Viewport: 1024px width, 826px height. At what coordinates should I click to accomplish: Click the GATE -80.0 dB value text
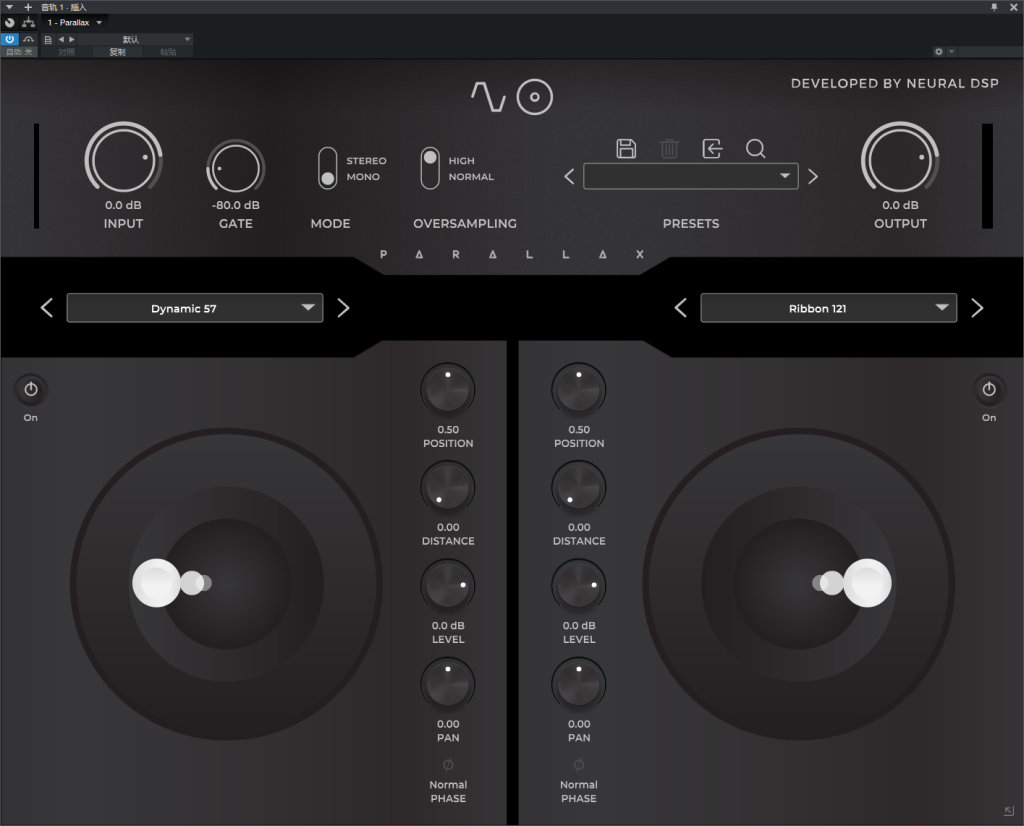coord(236,205)
